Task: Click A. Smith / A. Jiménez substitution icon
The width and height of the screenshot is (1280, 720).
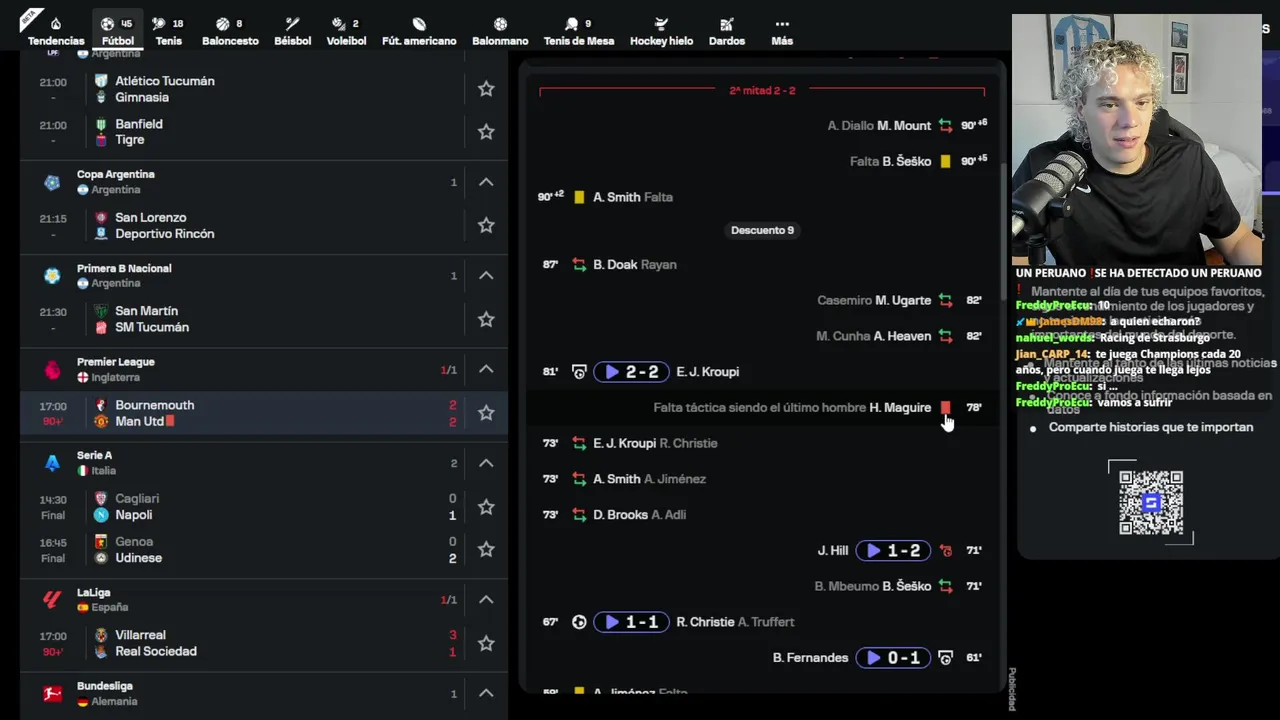Action: pos(579,479)
